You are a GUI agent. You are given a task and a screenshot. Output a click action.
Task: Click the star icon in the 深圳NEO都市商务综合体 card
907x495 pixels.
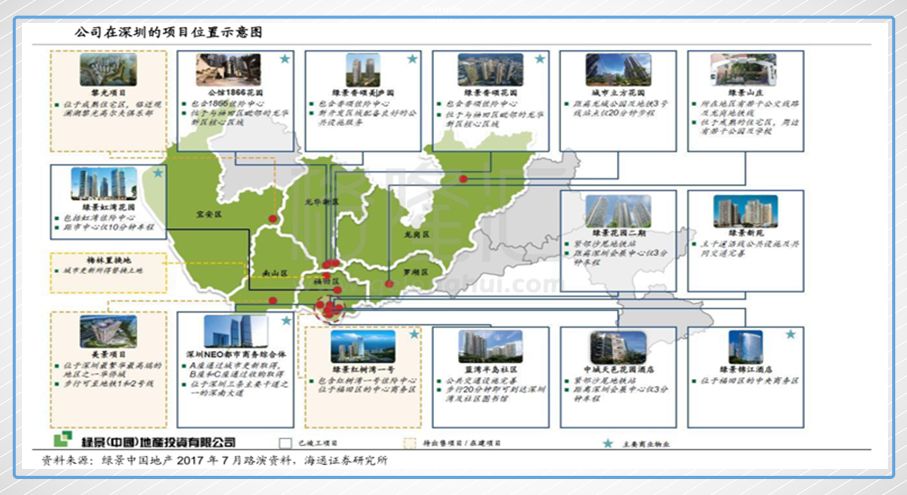[286, 320]
